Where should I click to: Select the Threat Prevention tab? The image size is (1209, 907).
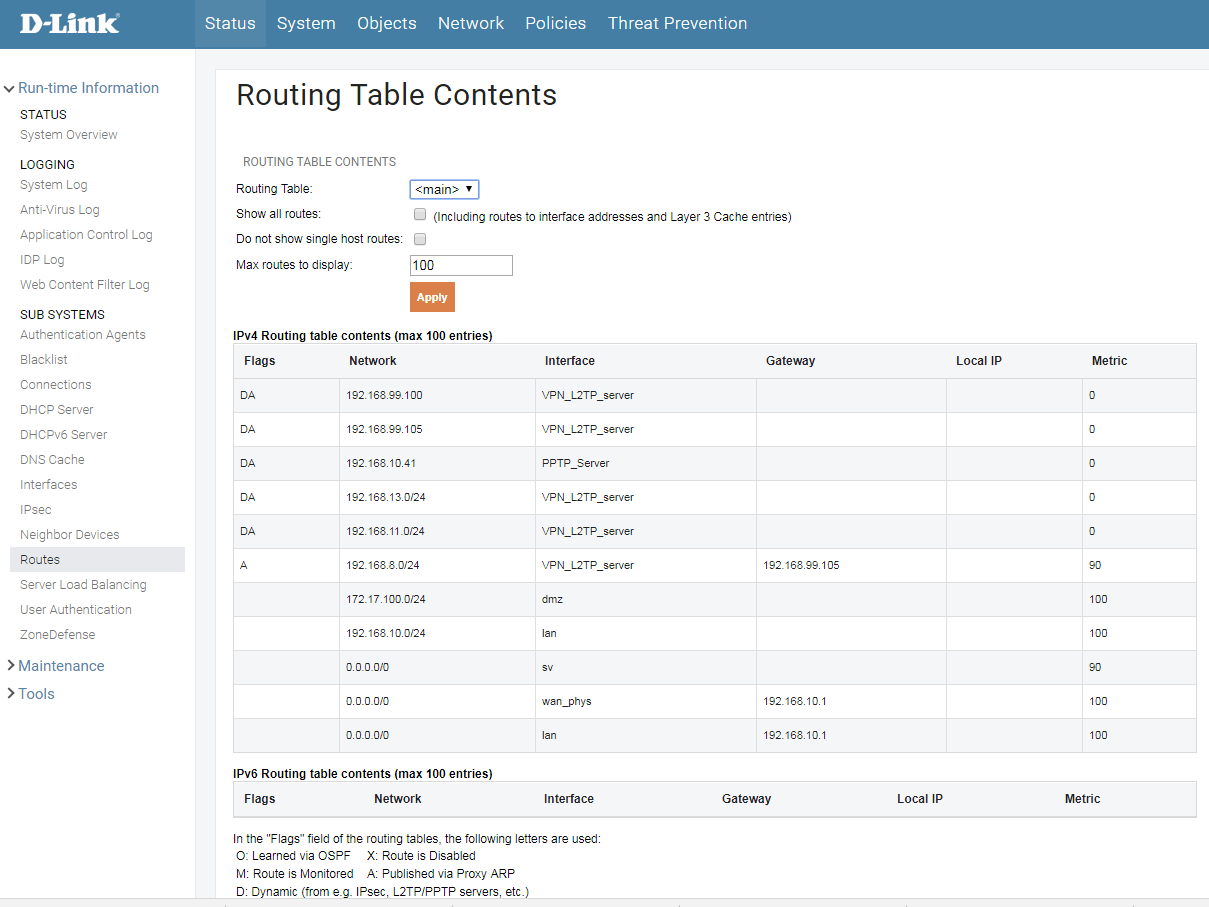[677, 23]
